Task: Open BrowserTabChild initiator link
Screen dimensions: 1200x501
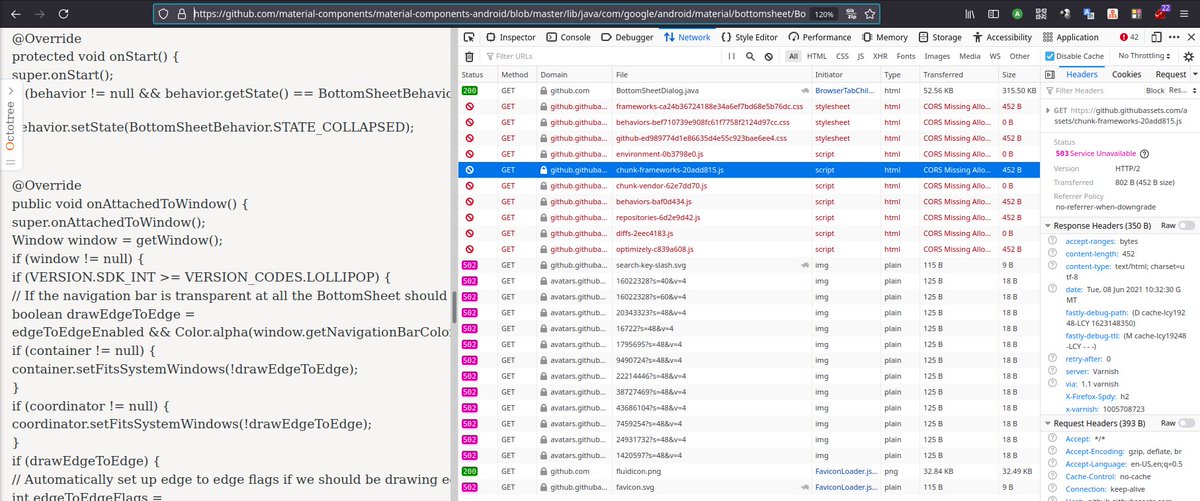Action: point(845,91)
